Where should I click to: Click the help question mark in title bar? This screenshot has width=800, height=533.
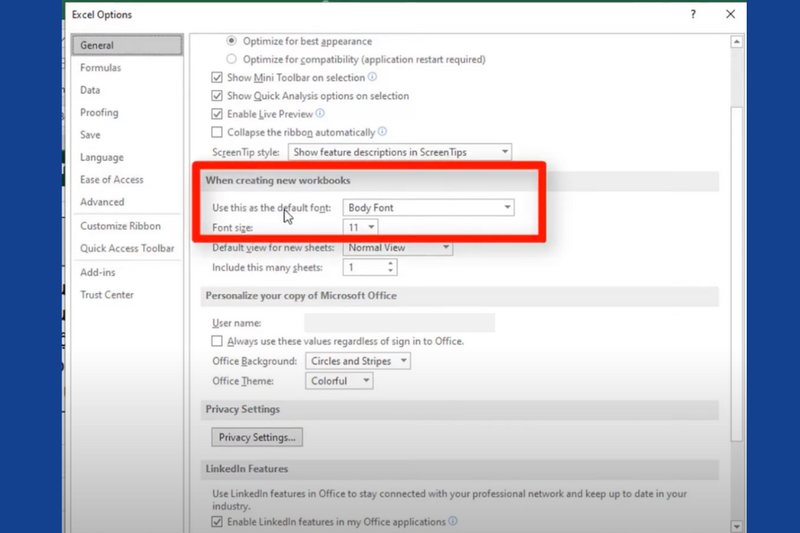(693, 14)
